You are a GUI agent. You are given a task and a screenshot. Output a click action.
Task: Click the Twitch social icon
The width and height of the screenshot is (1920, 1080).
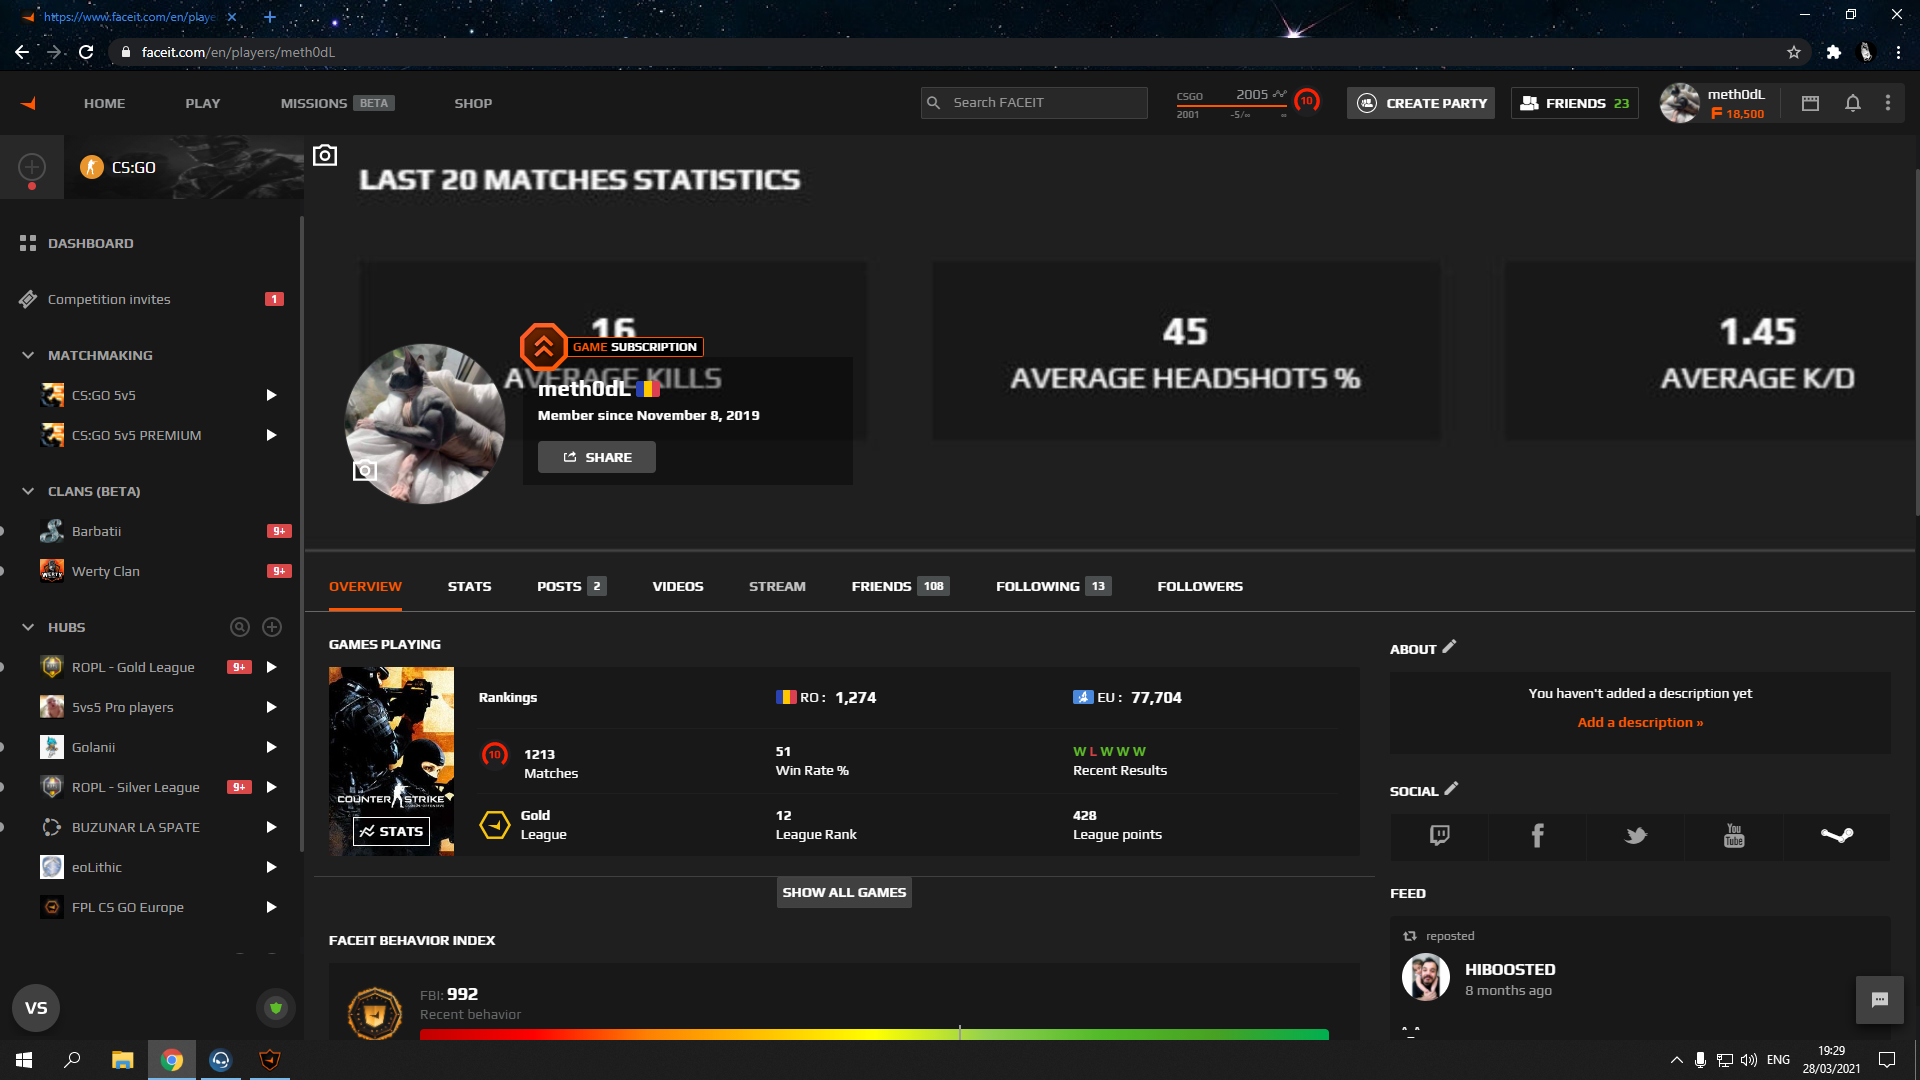pos(1439,835)
